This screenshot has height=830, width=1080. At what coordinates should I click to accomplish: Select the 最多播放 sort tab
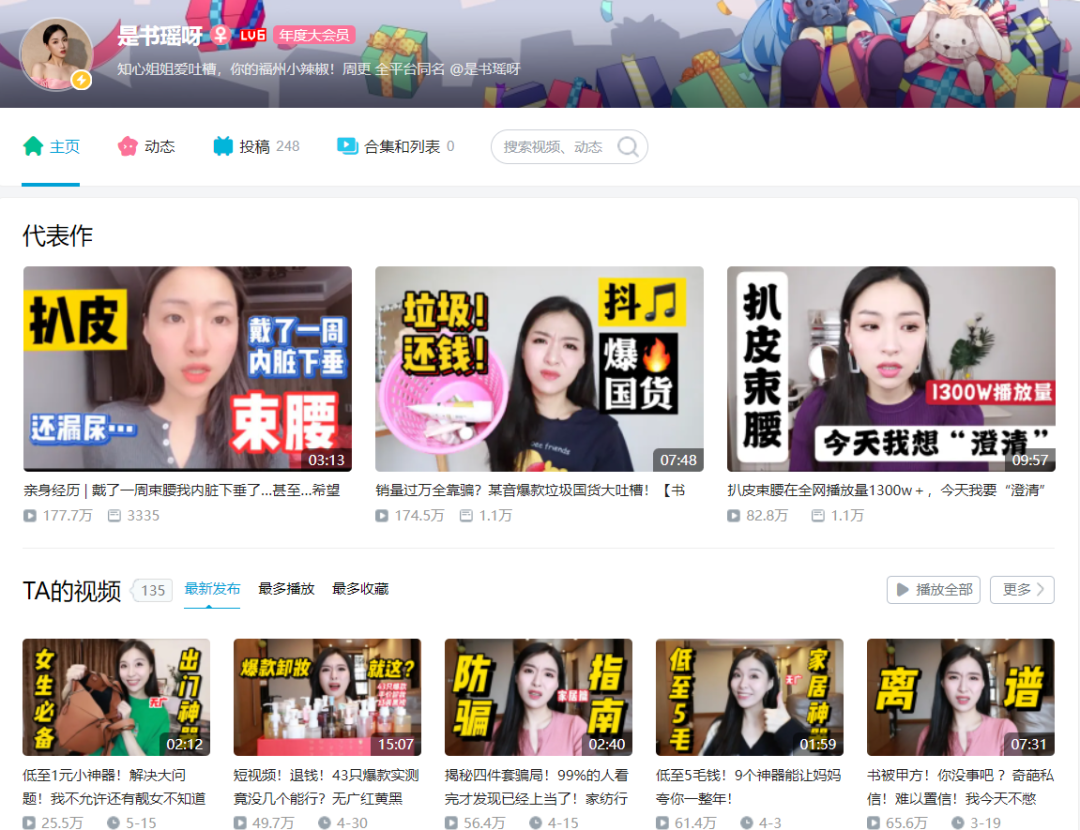pos(287,589)
